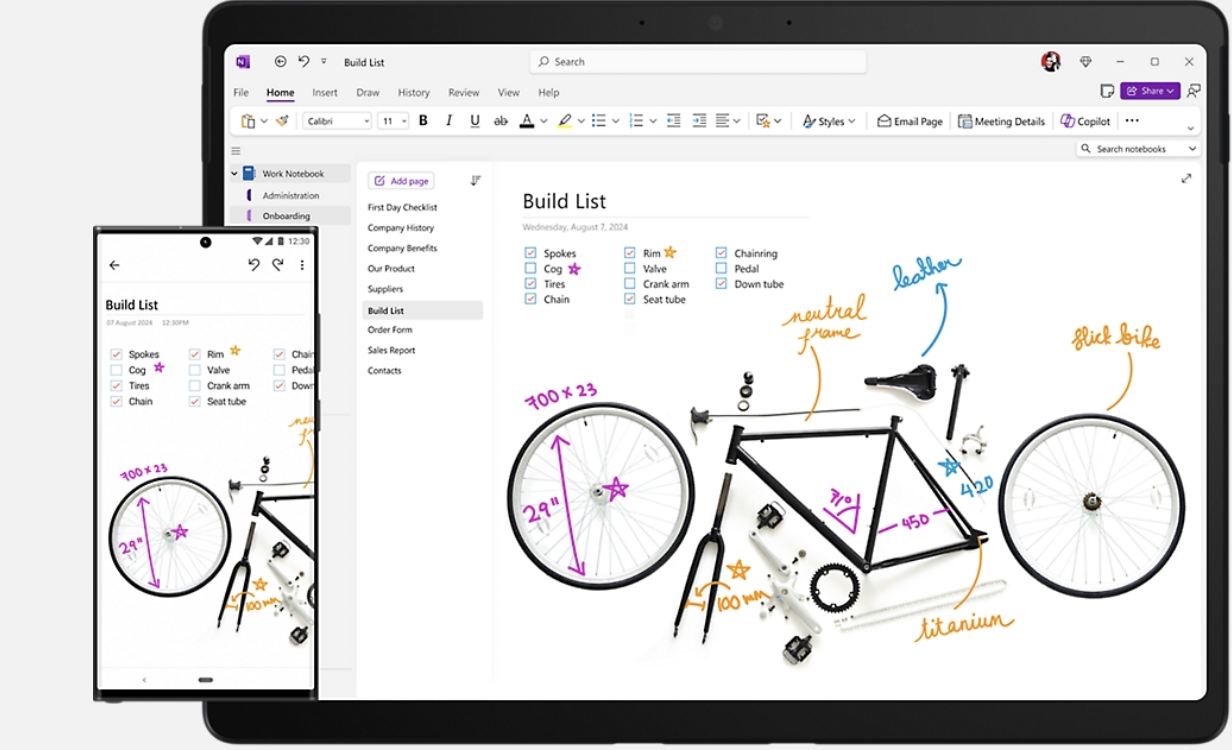This screenshot has height=750, width=1232.
Task: Switch to the Insert tab
Action: pos(325,92)
